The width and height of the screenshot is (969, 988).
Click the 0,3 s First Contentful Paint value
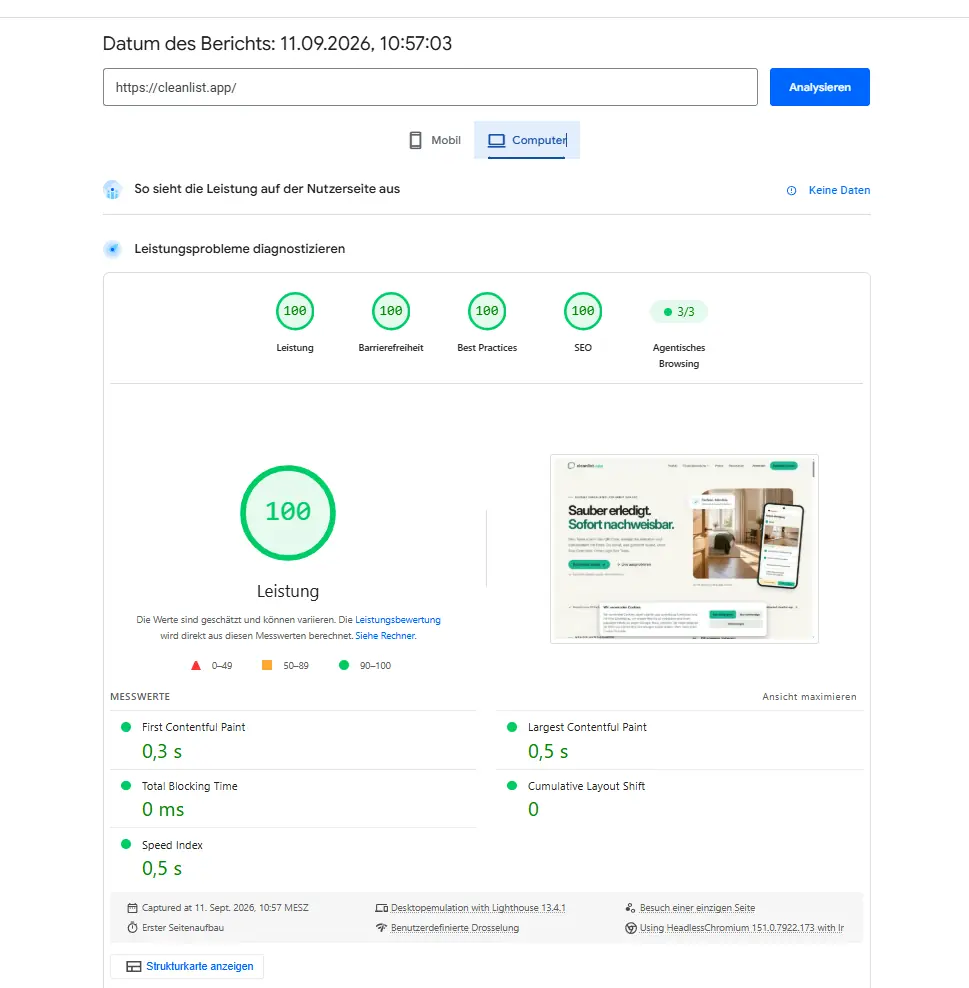coord(162,751)
